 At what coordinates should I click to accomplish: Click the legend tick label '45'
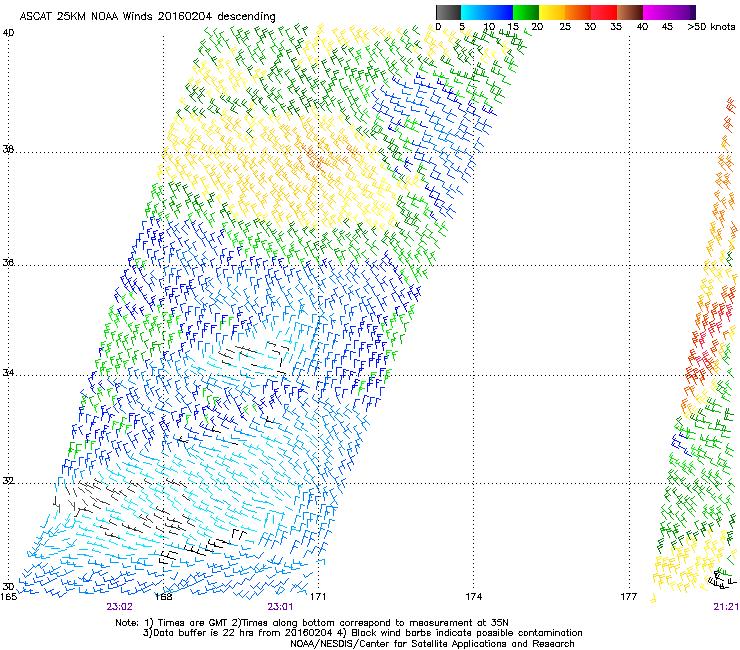667,27
